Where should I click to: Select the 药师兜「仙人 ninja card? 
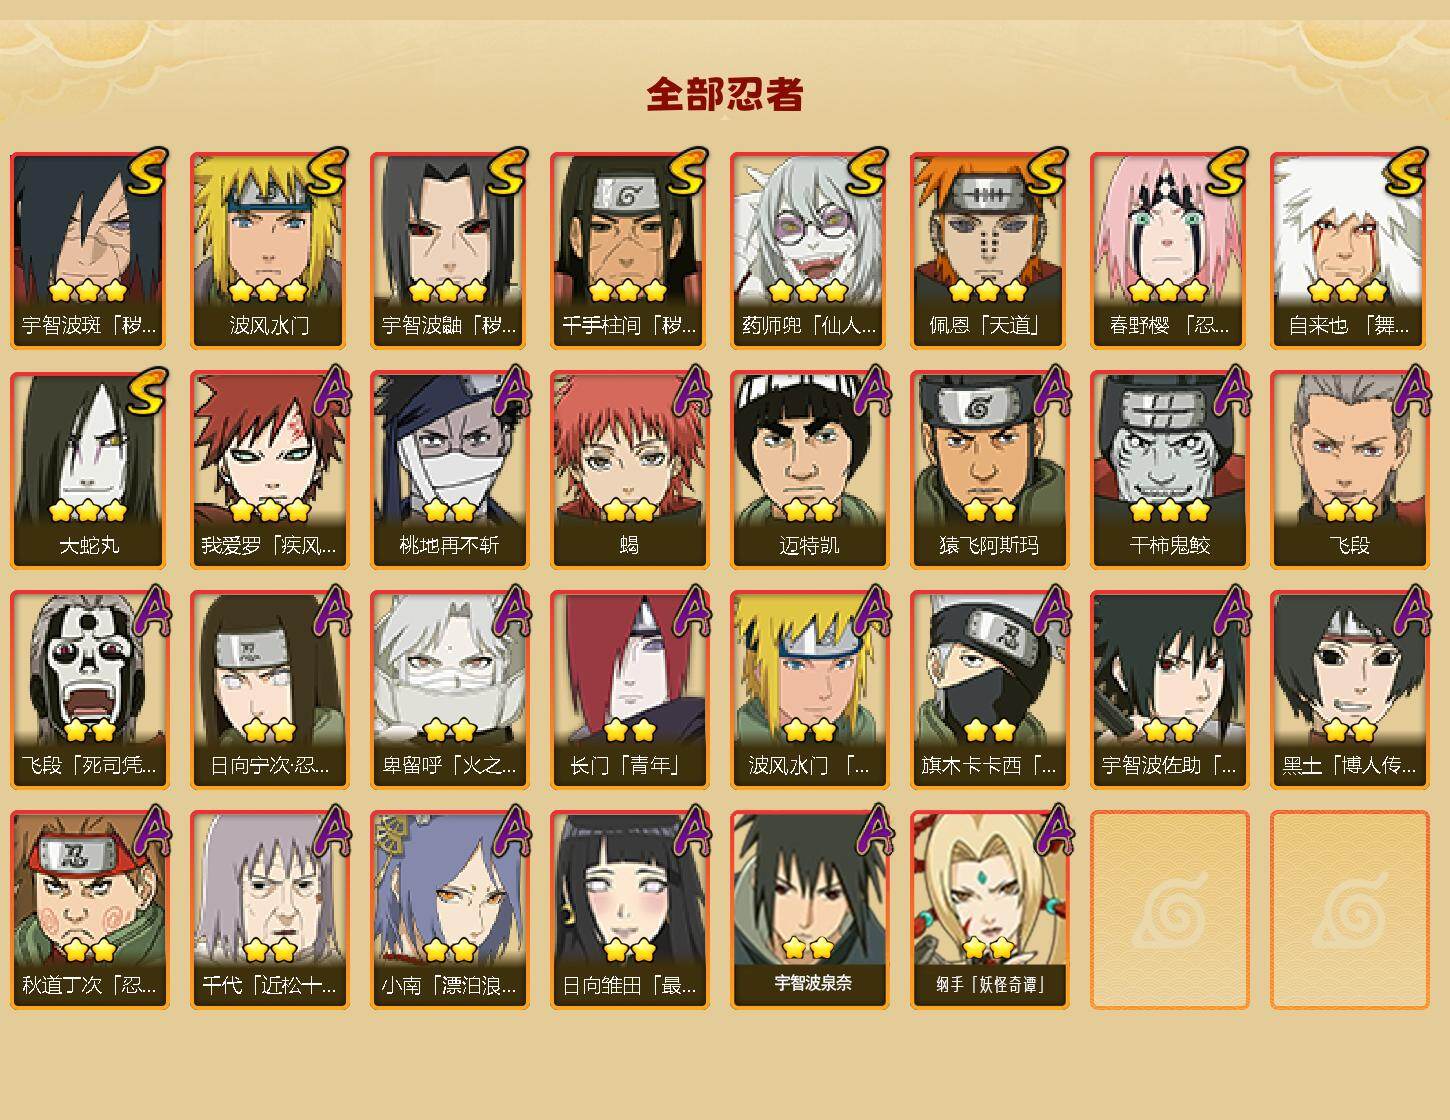coord(810,250)
